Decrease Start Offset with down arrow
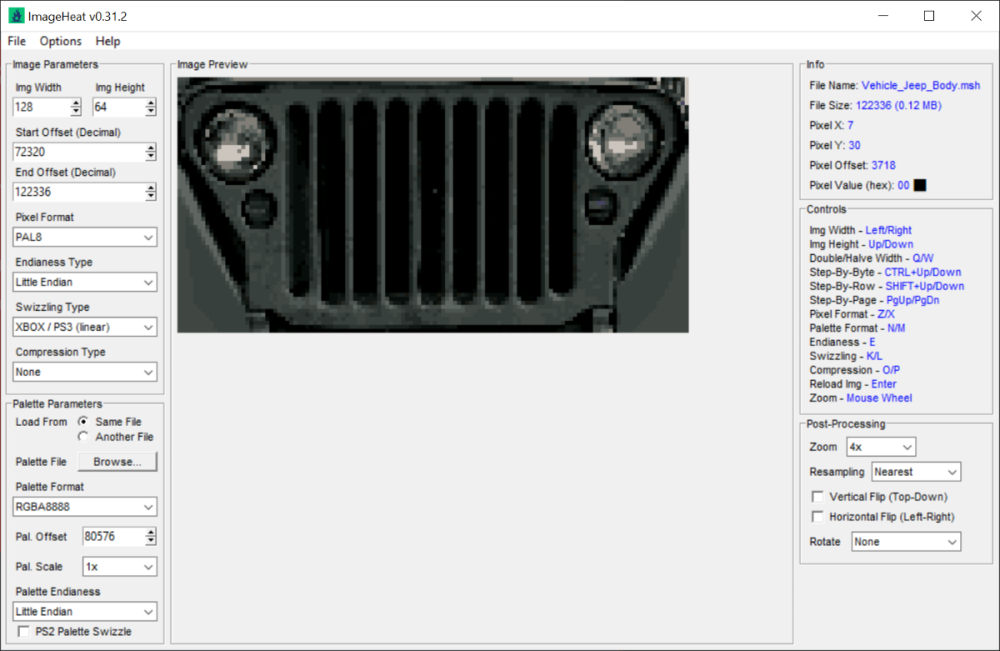 click(151, 156)
